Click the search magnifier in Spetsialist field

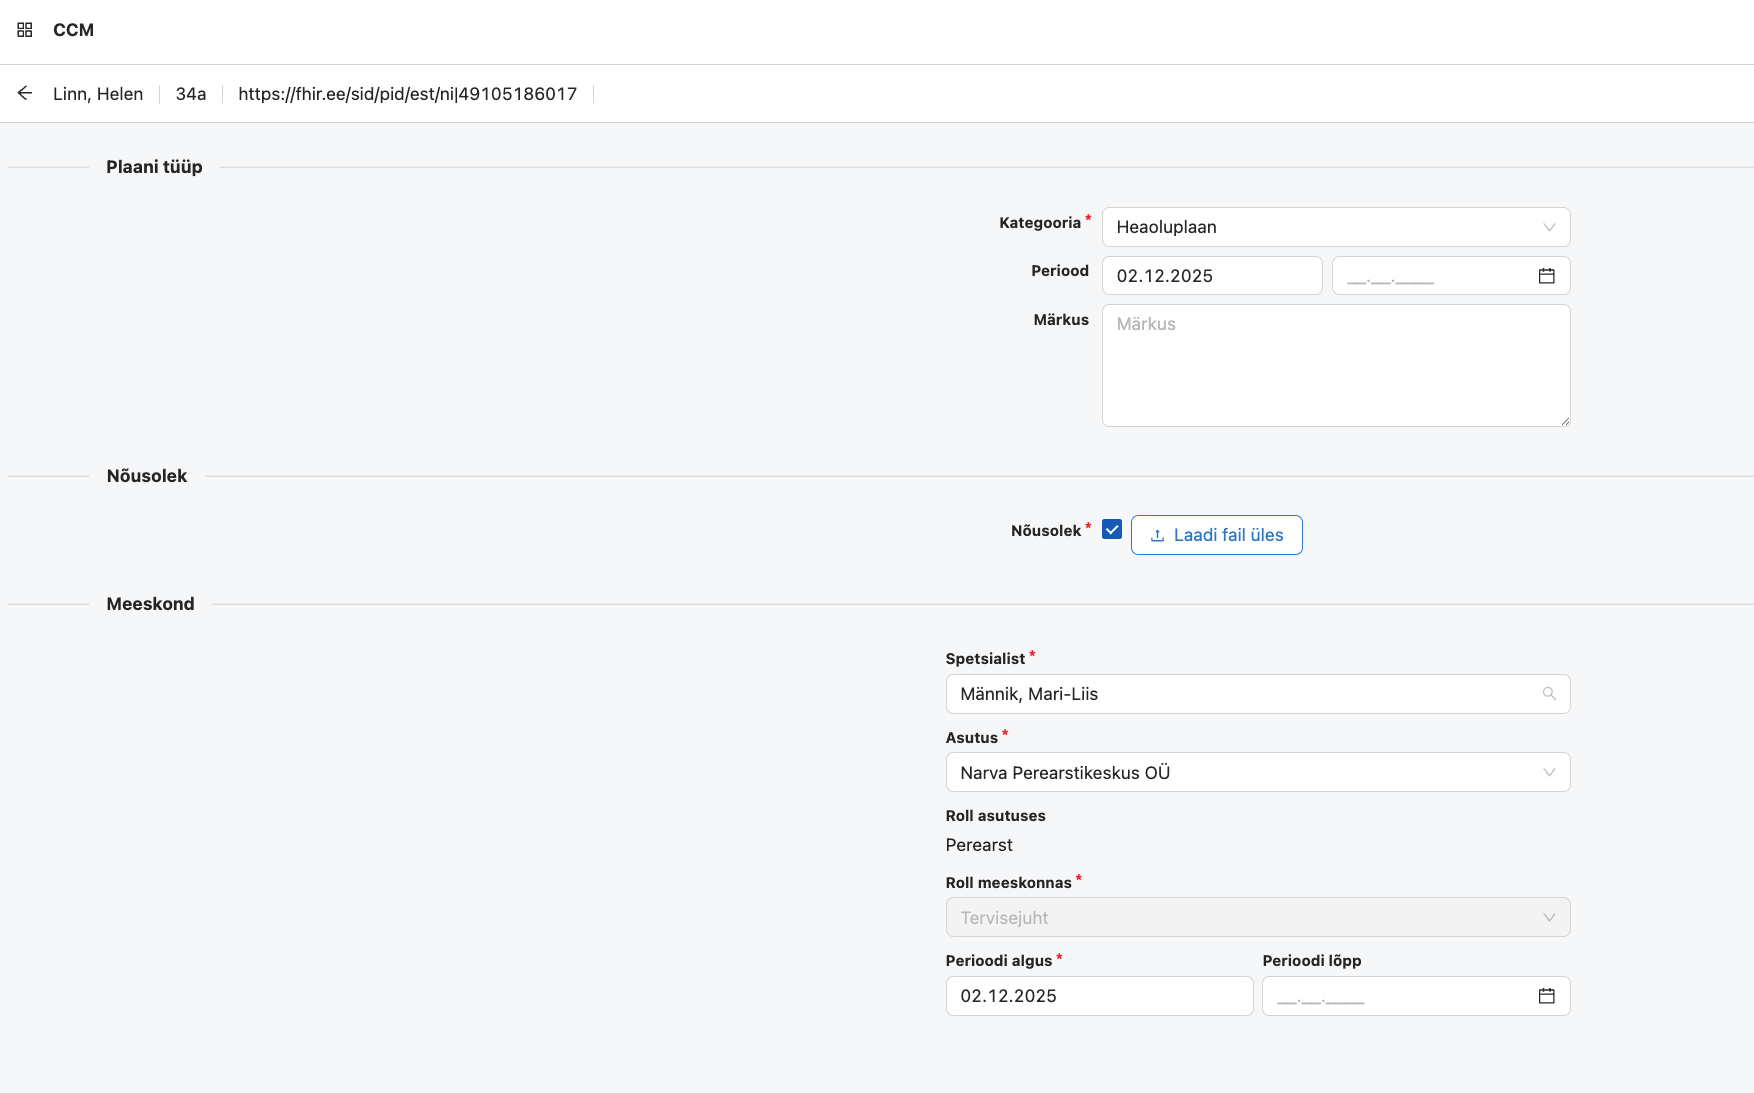pos(1550,693)
